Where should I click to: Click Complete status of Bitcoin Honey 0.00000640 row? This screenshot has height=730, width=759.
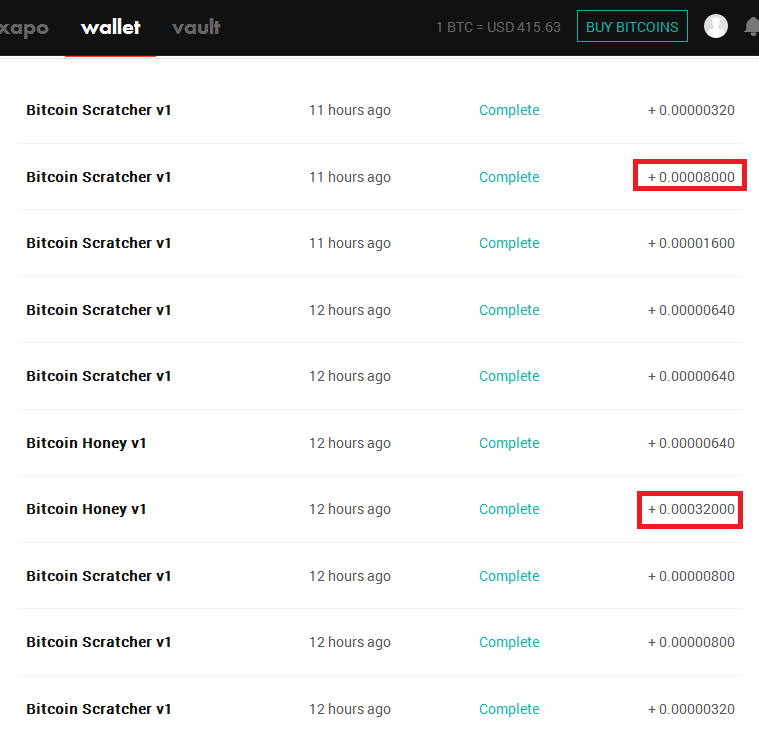[x=509, y=443]
